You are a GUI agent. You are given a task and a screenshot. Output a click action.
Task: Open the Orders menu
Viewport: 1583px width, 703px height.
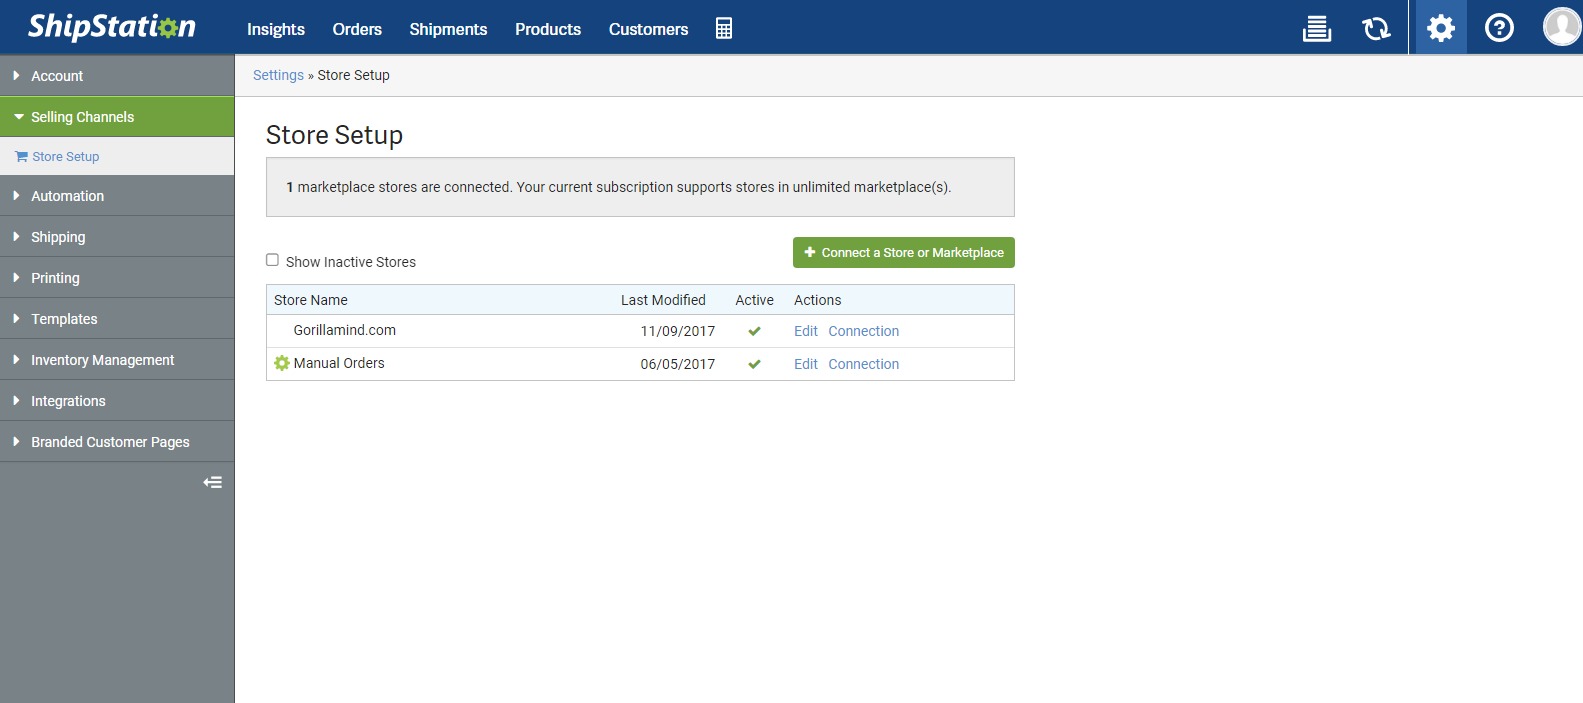[x=357, y=29]
